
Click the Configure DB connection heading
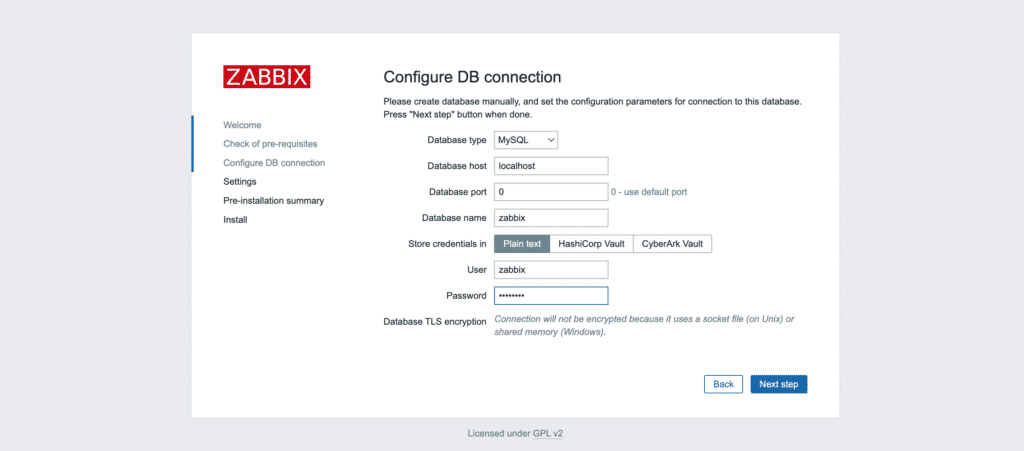472,77
